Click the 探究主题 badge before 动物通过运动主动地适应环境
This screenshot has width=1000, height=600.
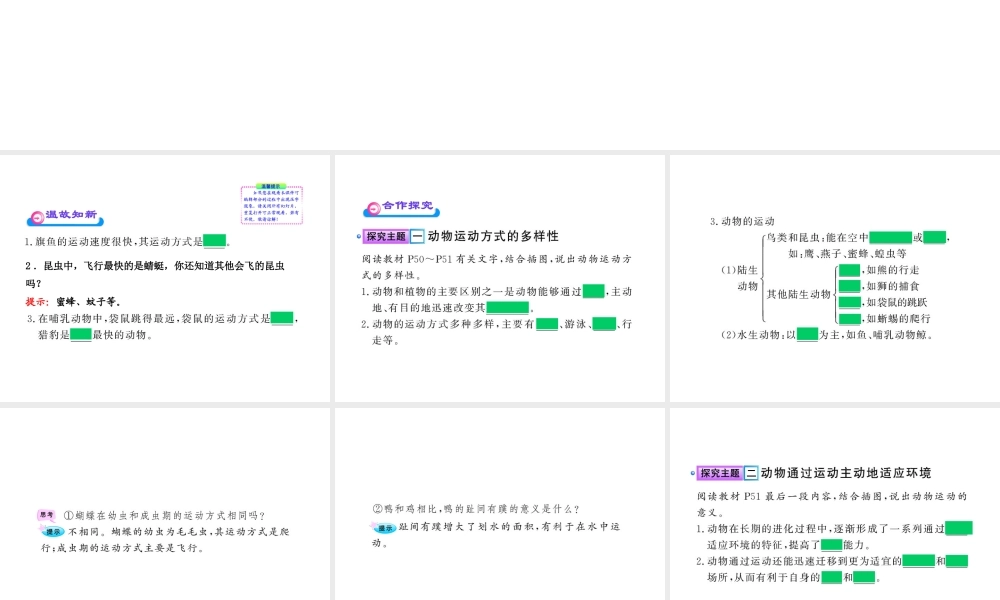(x=719, y=473)
